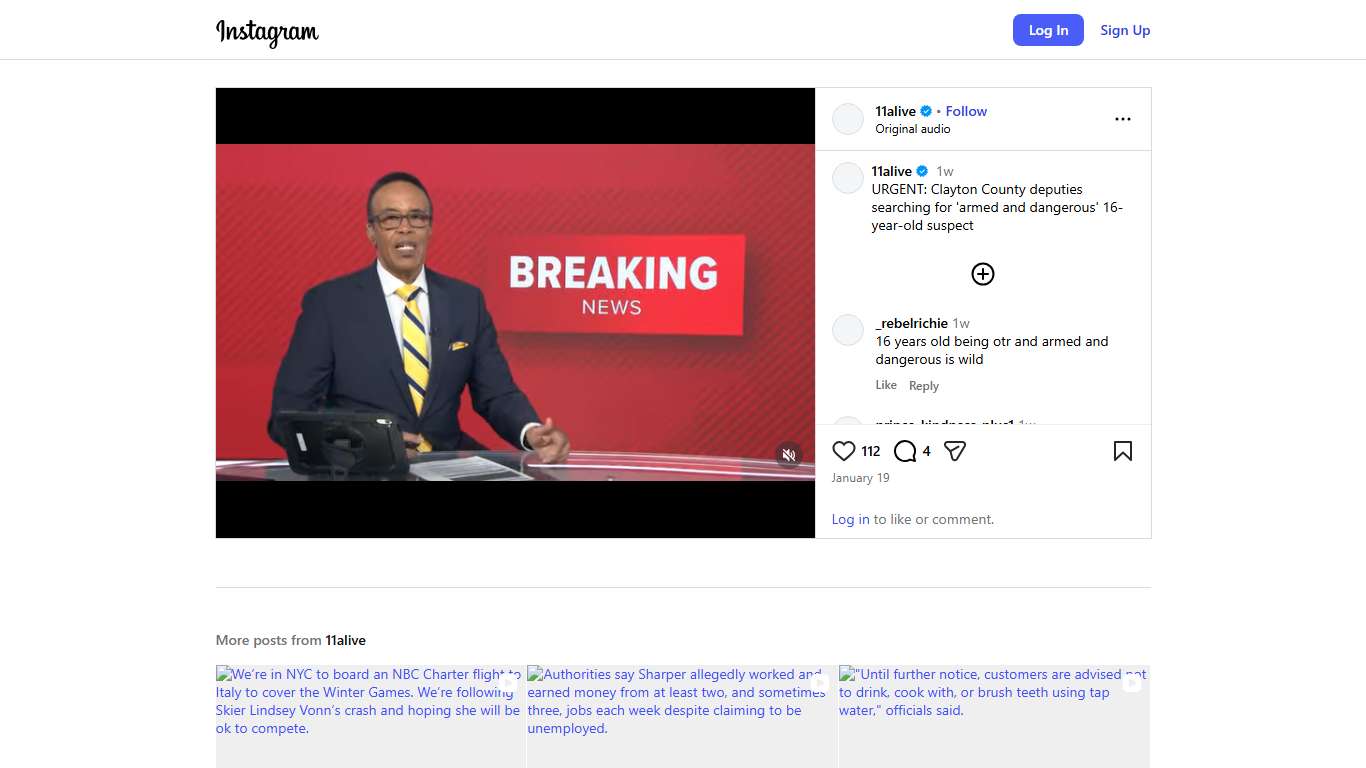This screenshot has width=1366, height=768.
Task: Open 11alive profile picture in header
Action: coord(848,119)
